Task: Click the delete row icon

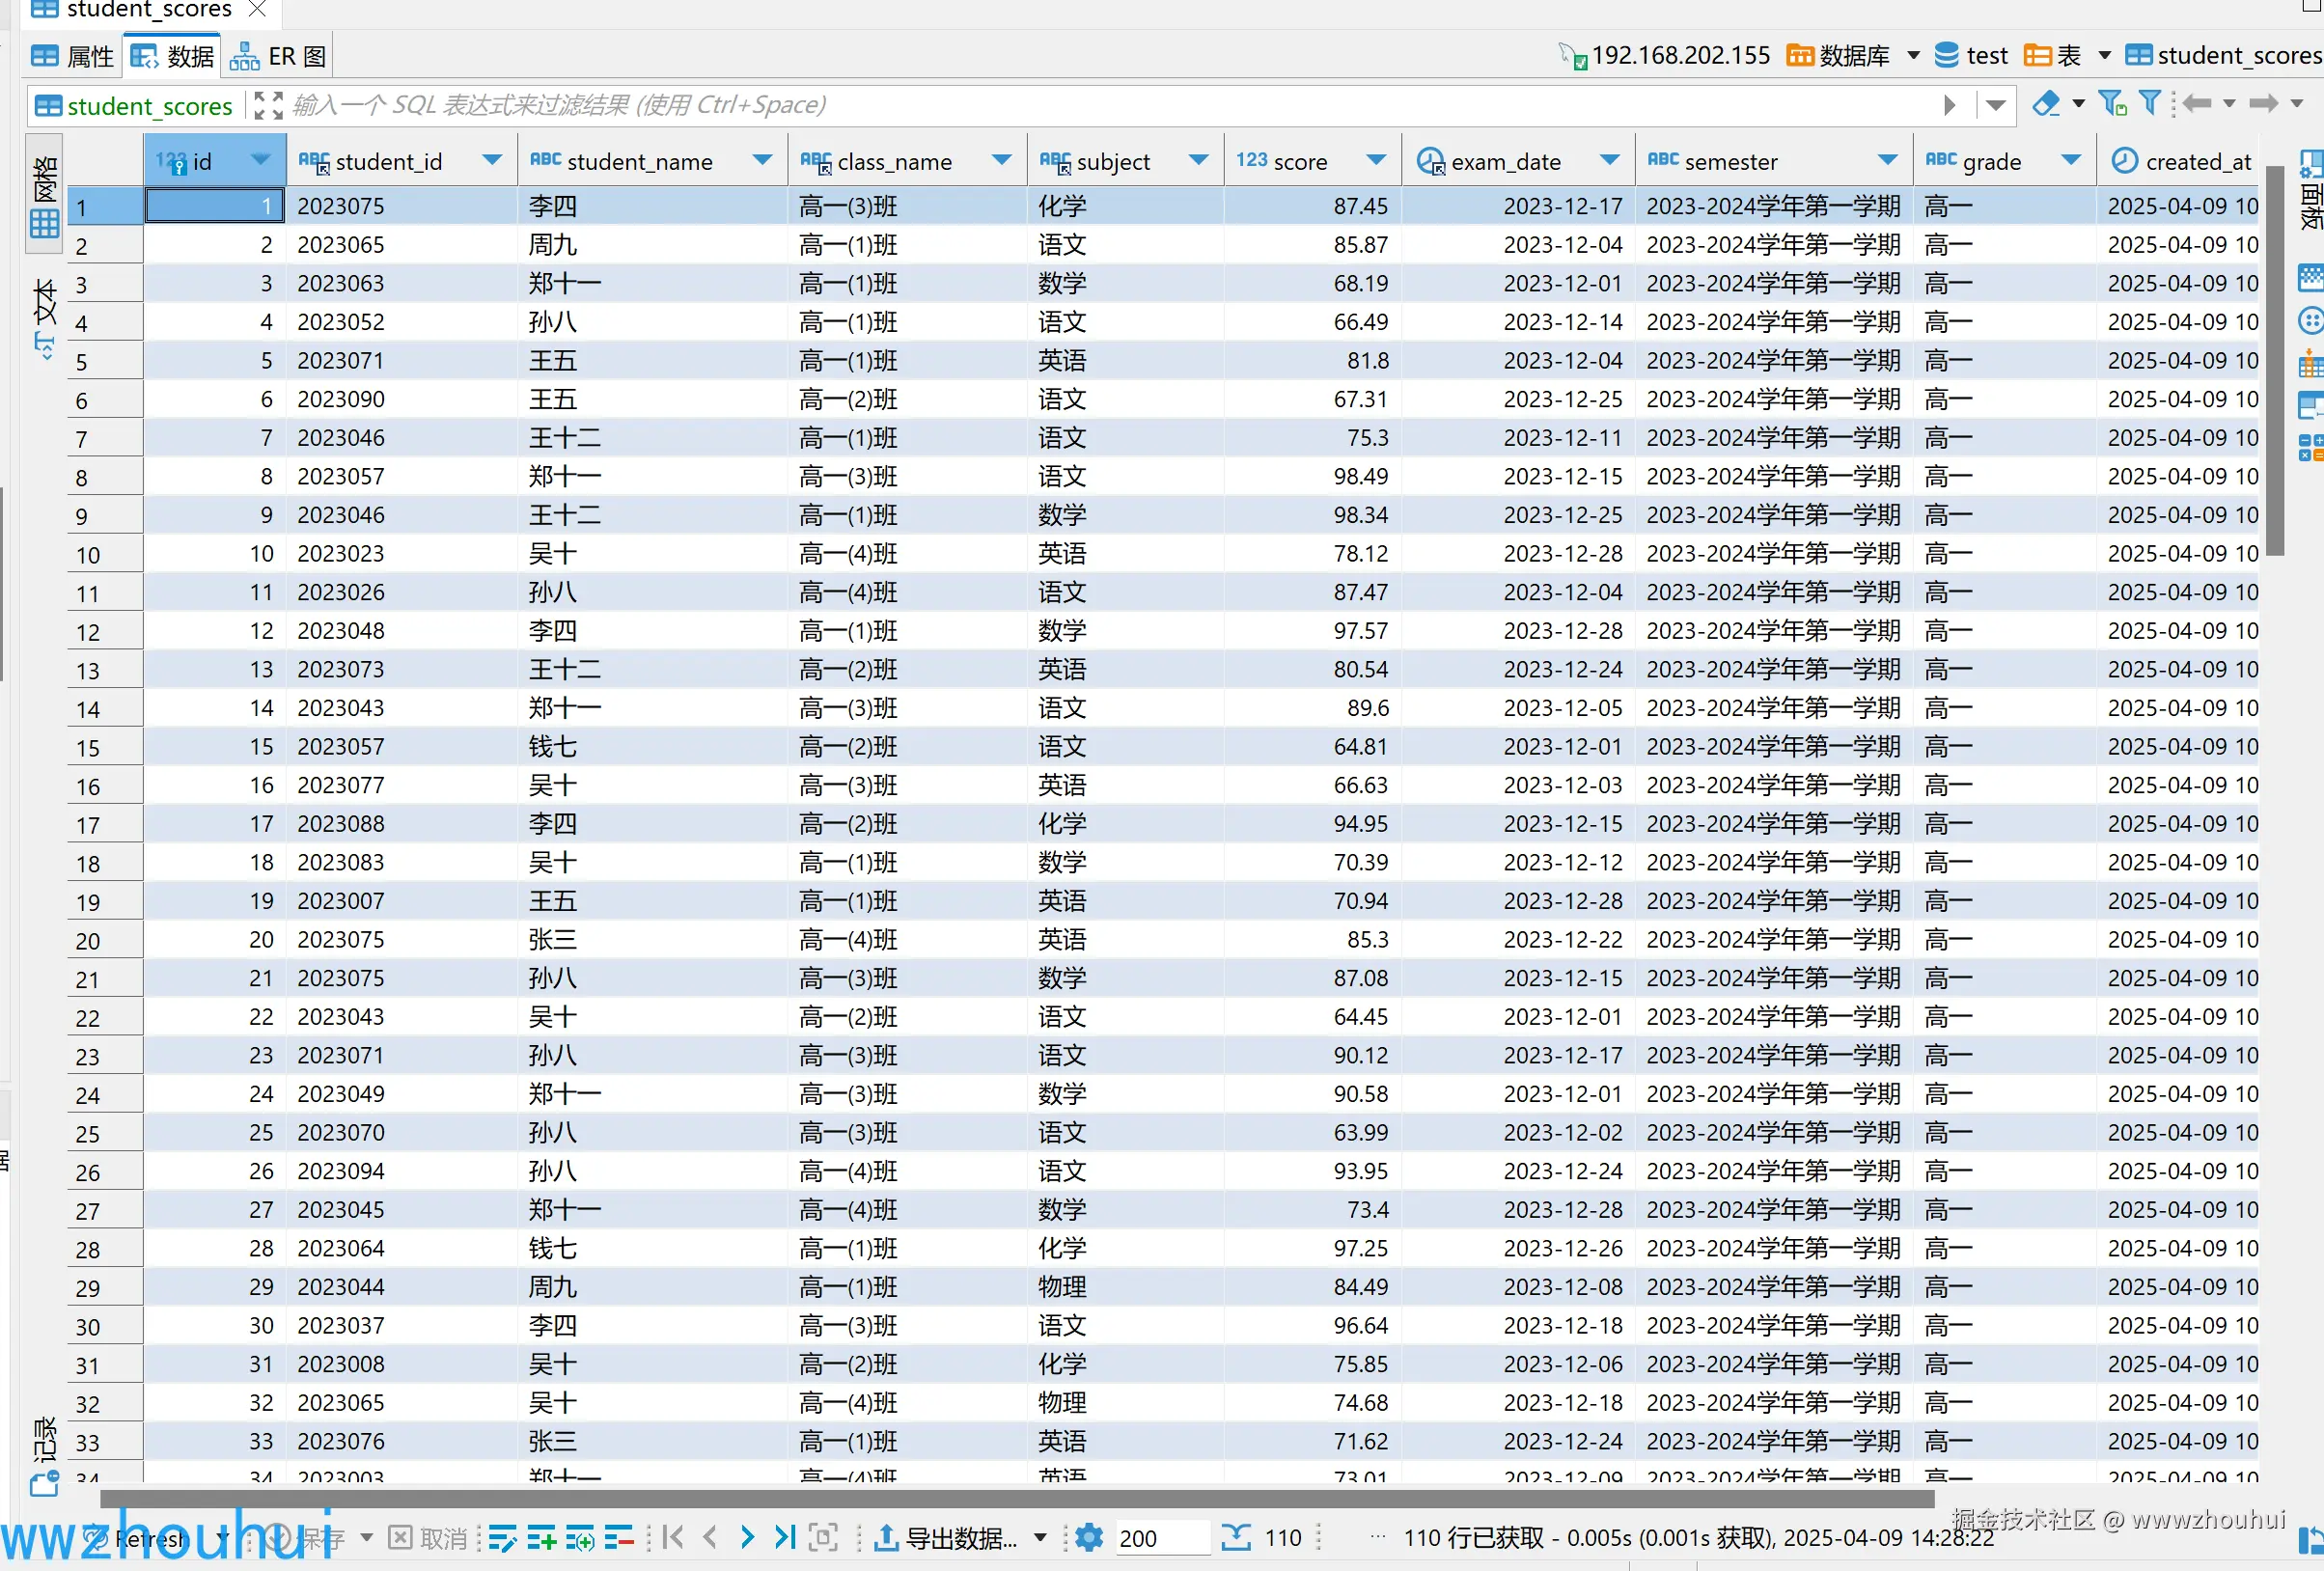Action: 619,1538
